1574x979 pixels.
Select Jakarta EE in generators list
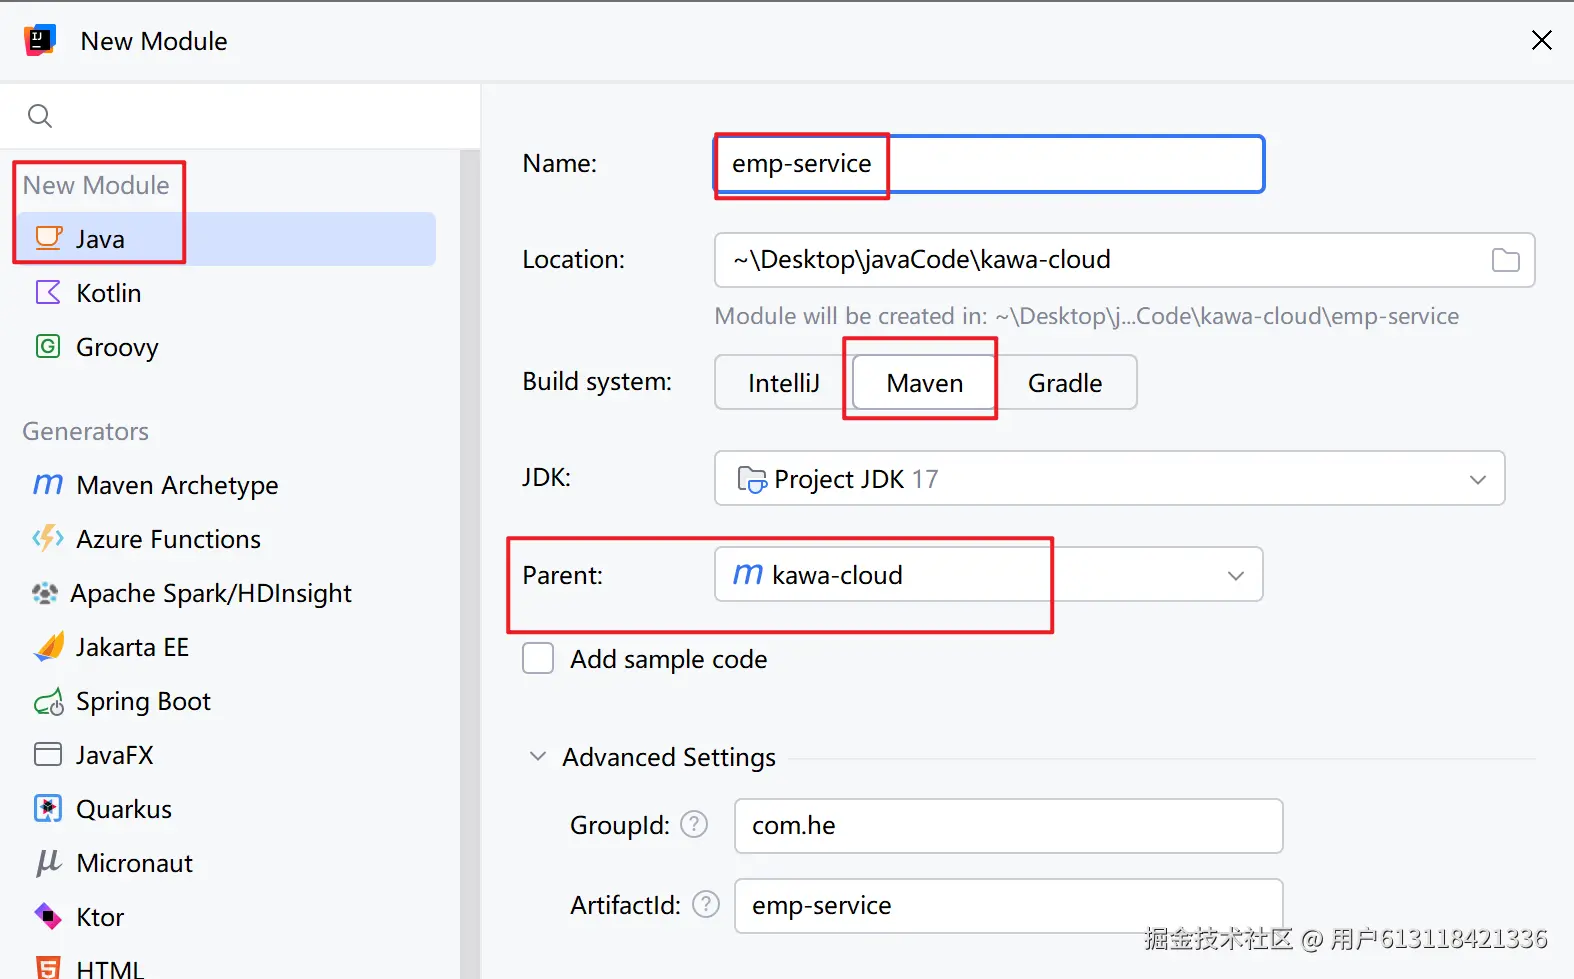point(132,647)
